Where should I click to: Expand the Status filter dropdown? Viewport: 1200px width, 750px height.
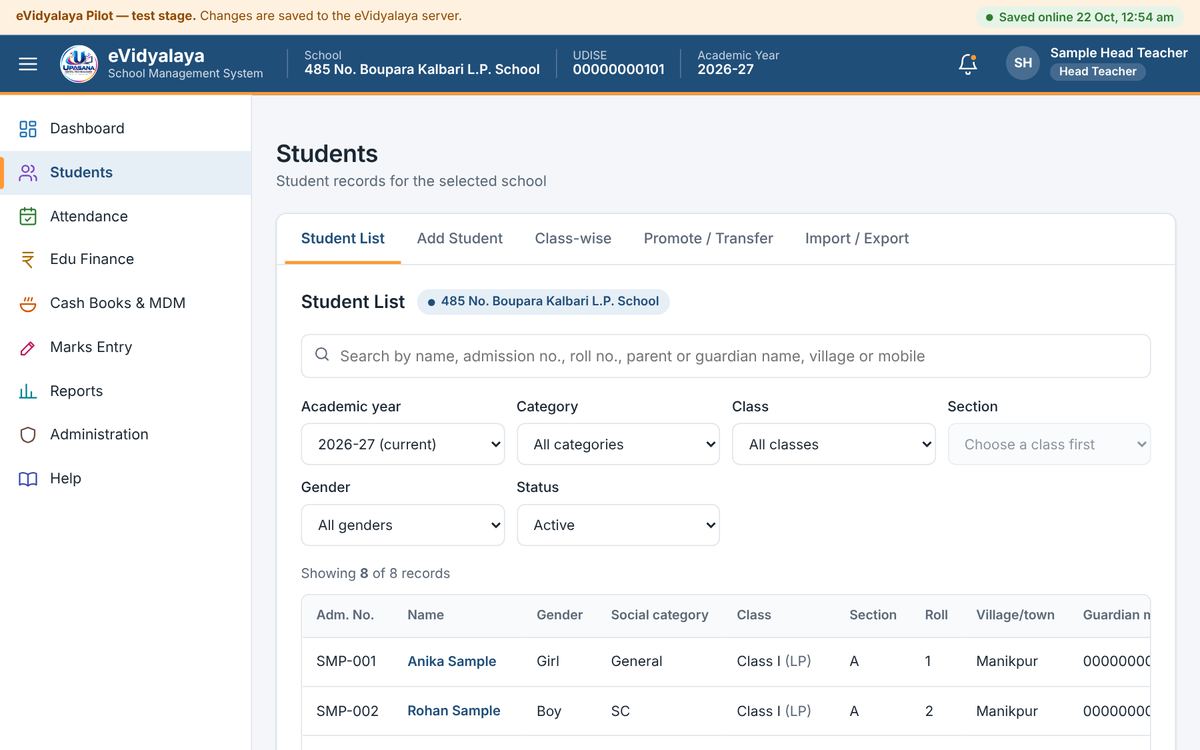coord(618,525)
